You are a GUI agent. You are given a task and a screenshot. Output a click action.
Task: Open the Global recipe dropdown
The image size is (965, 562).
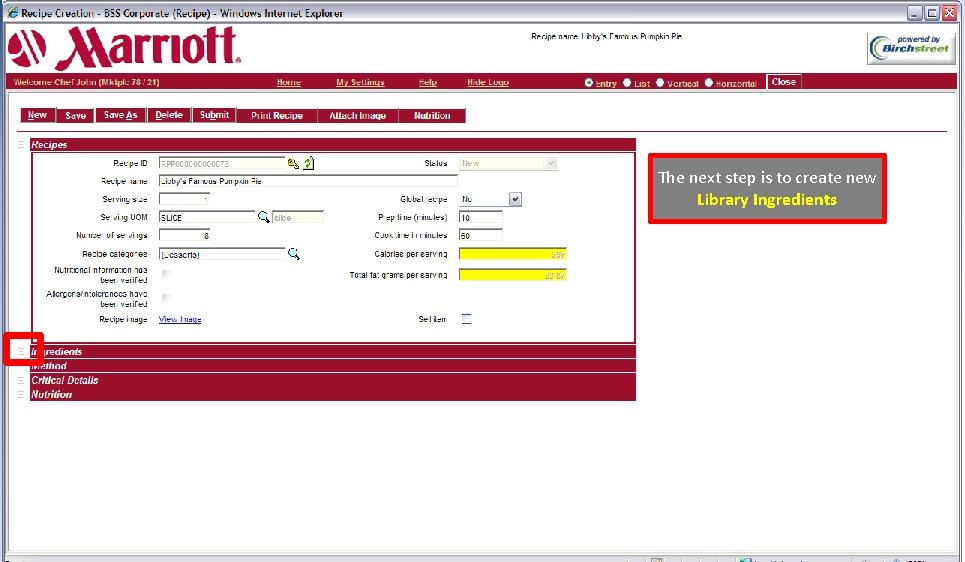click(x=515, y=199)
